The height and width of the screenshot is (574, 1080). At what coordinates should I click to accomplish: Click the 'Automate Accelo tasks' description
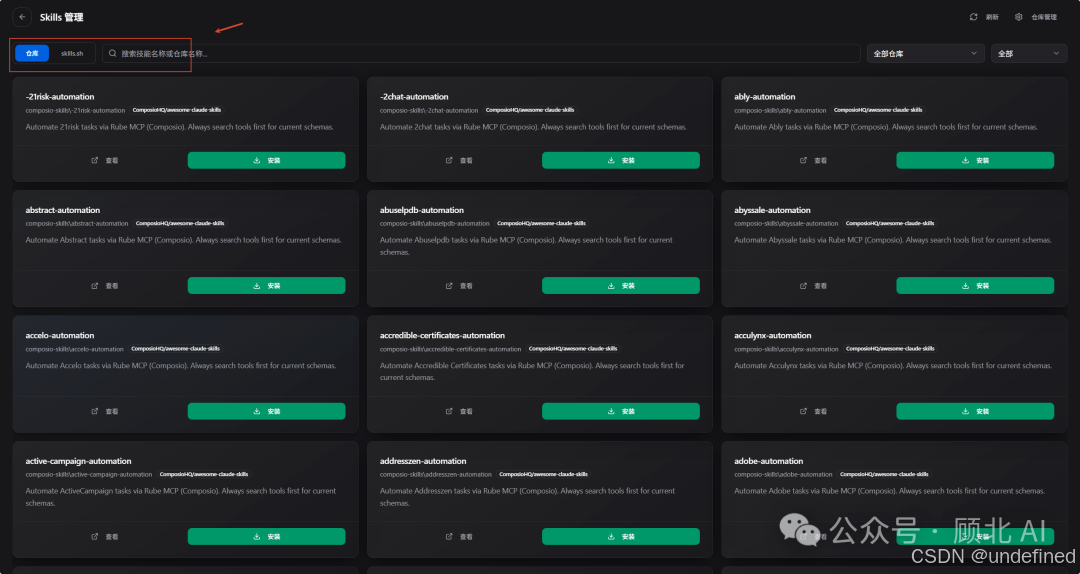click(x=181, y=365)
